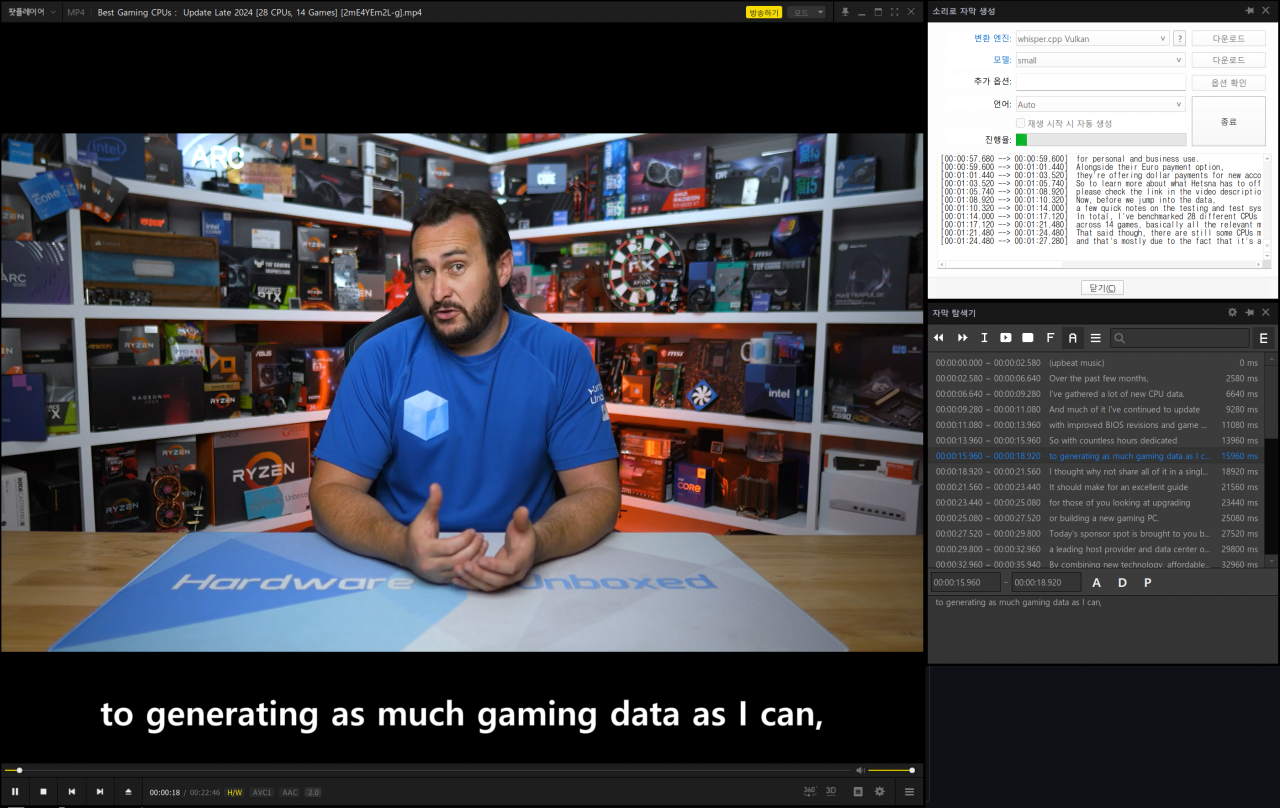Open the 팟플레이어 main menu

pos(32,12)
